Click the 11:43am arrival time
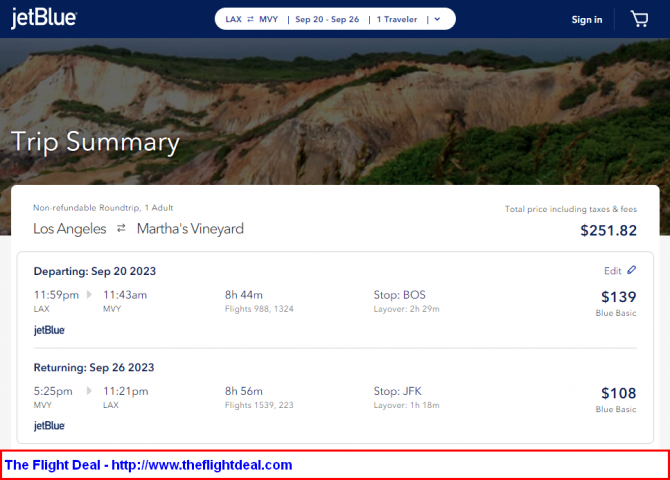670x480 pixels. 125,295
